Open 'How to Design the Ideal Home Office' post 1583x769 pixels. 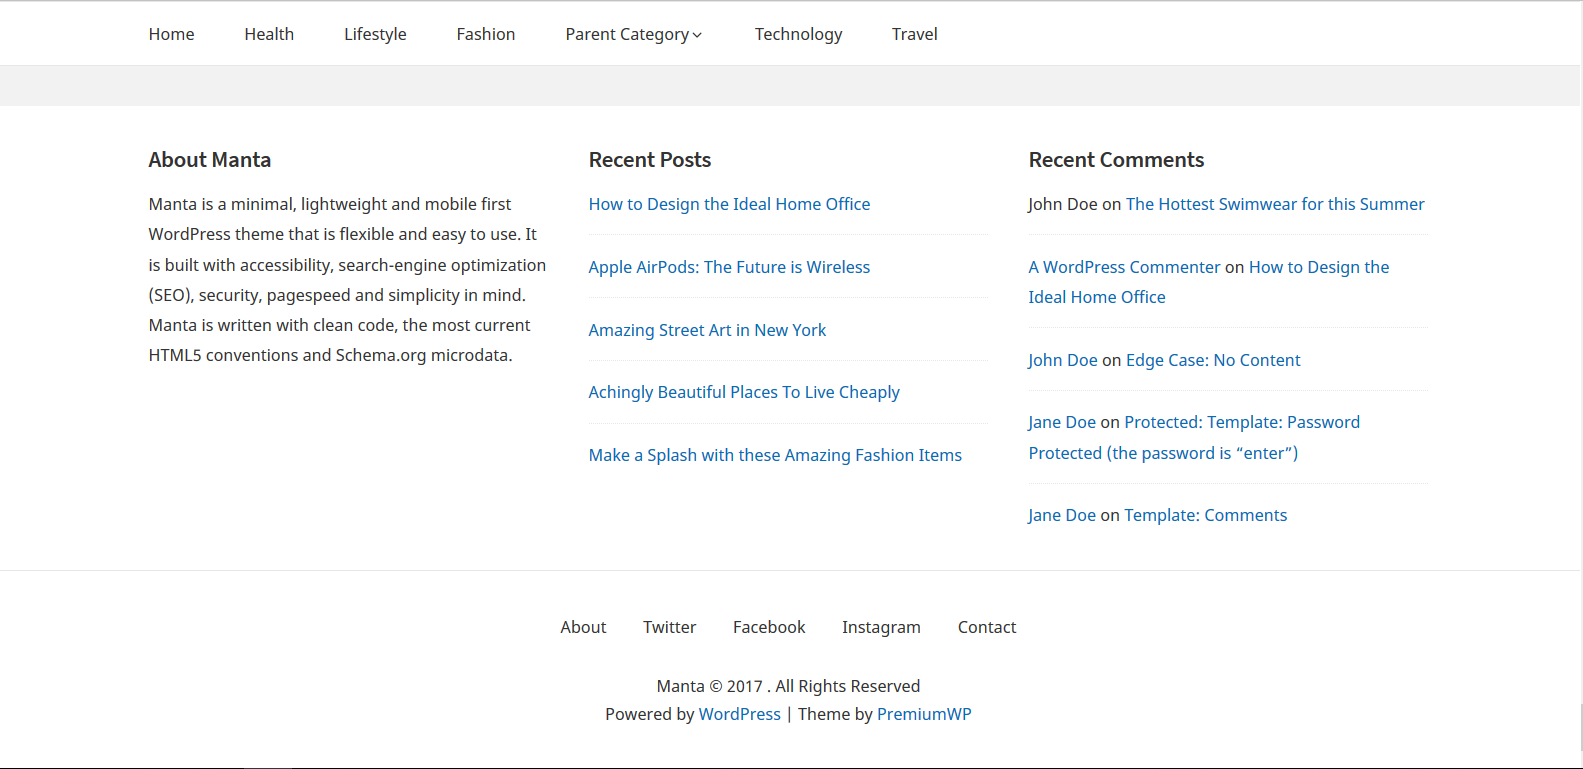(729, 204)
